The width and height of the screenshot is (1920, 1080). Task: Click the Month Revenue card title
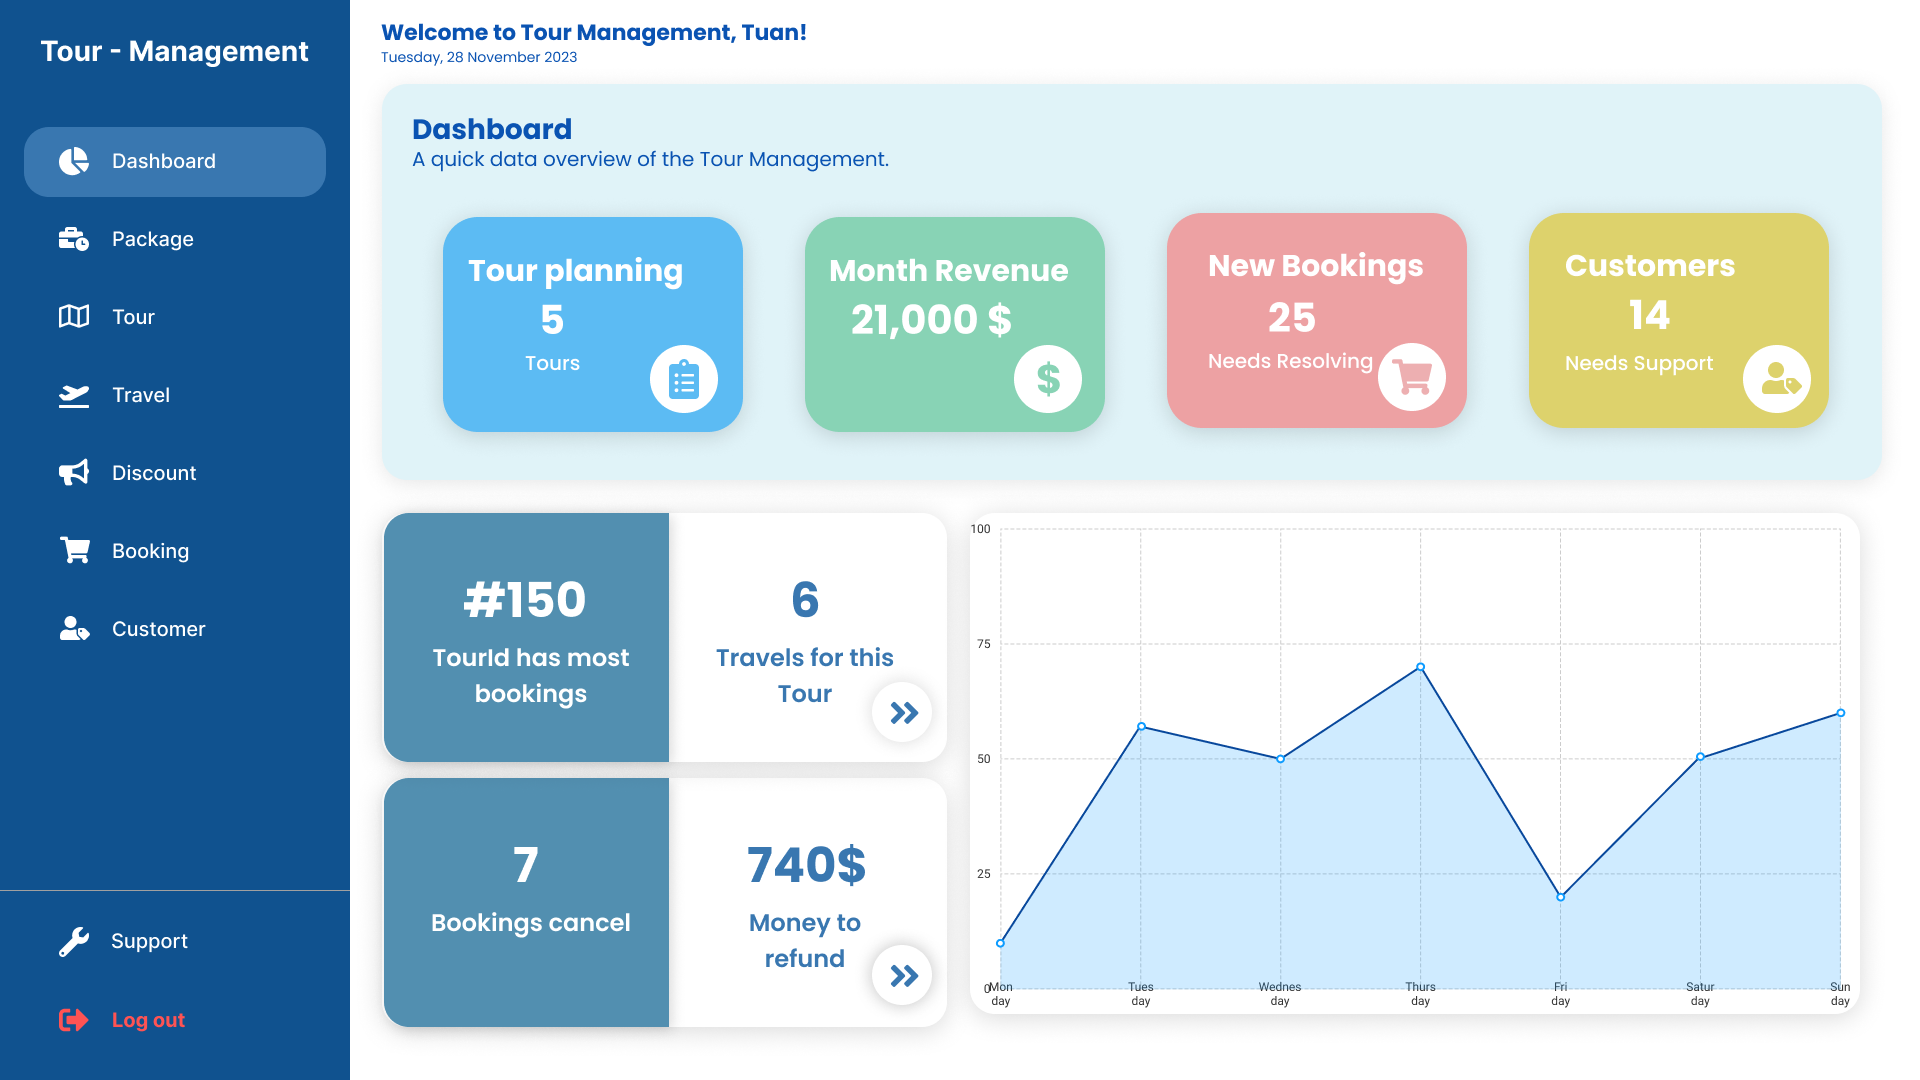click(x=948, y=270)
